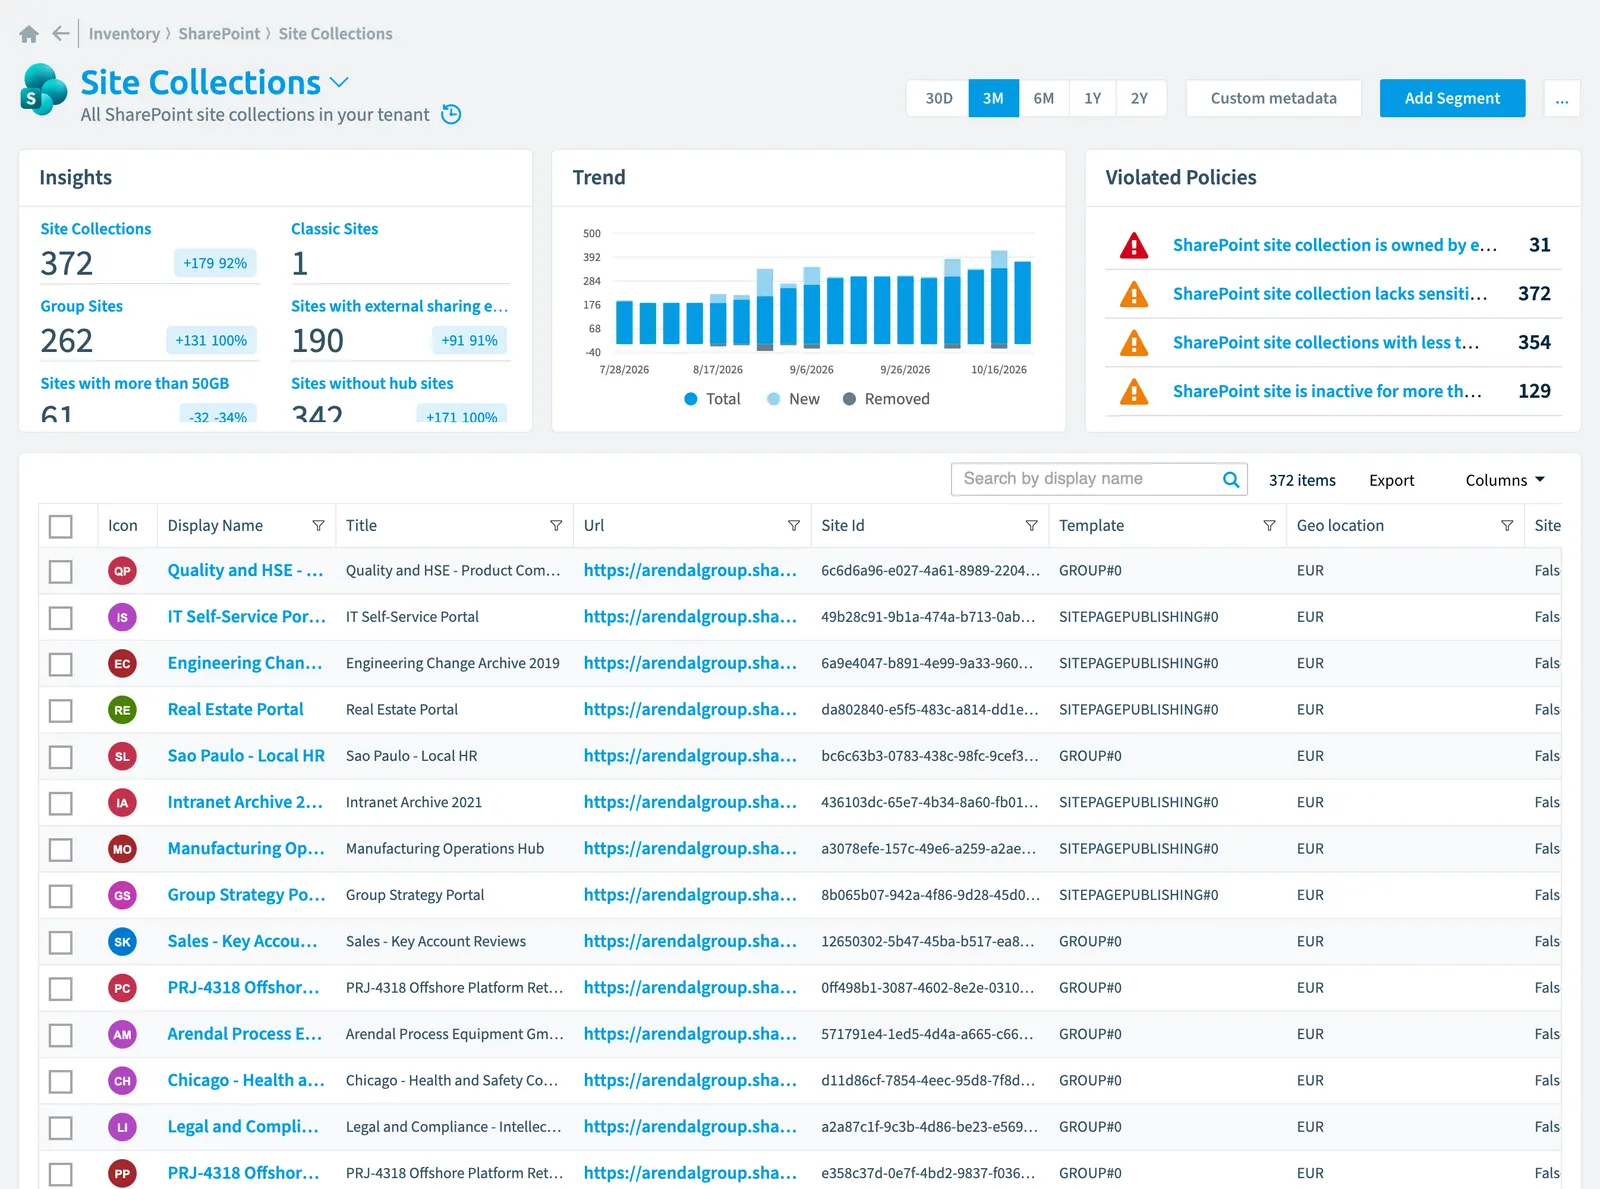Toggle the Removed legend series

coord(886,399)
